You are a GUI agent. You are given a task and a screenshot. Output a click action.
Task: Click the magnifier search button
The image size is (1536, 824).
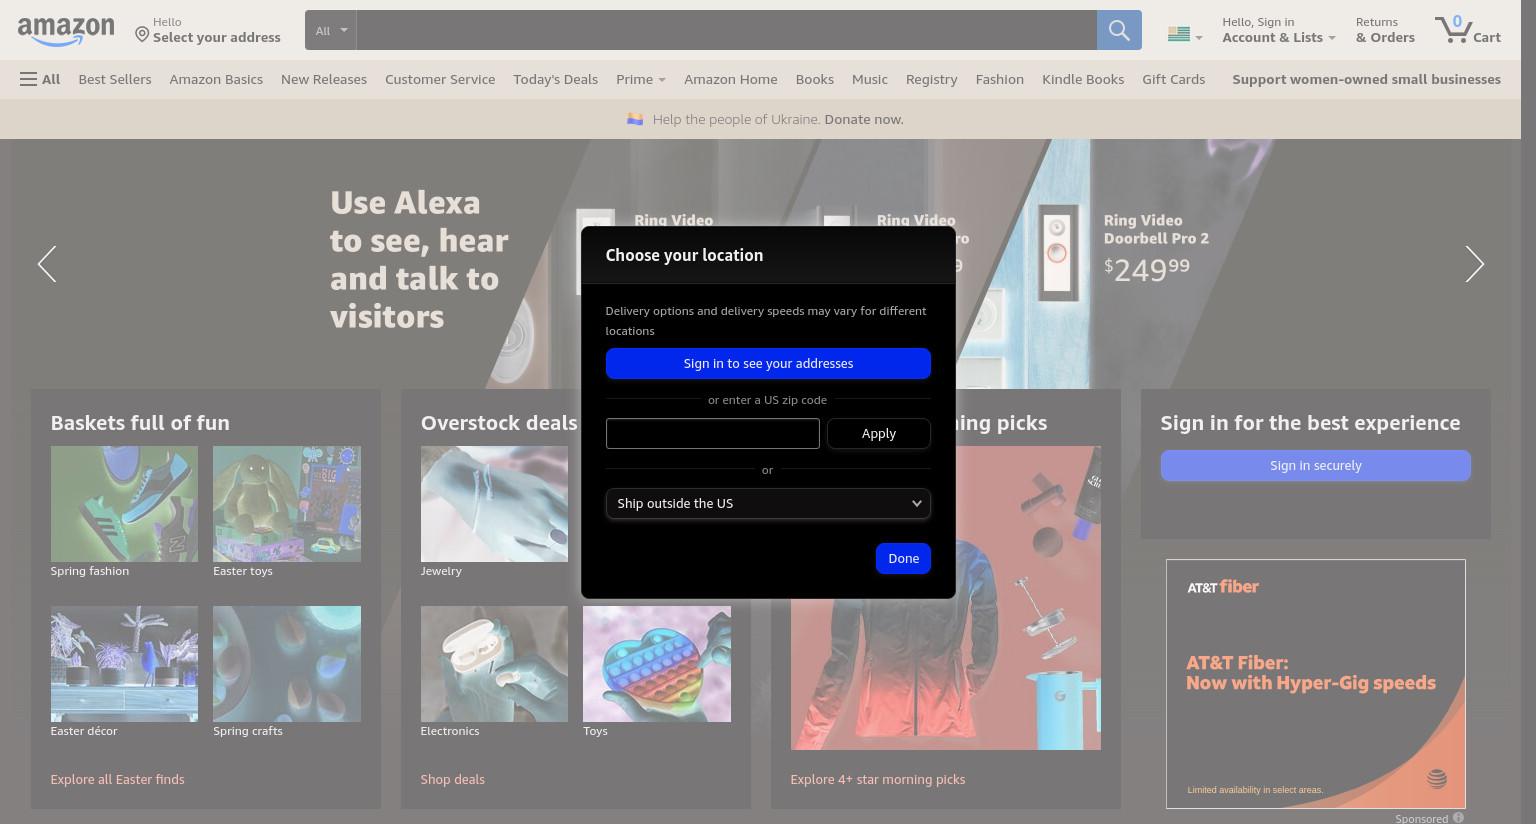tap(1119, 30)
